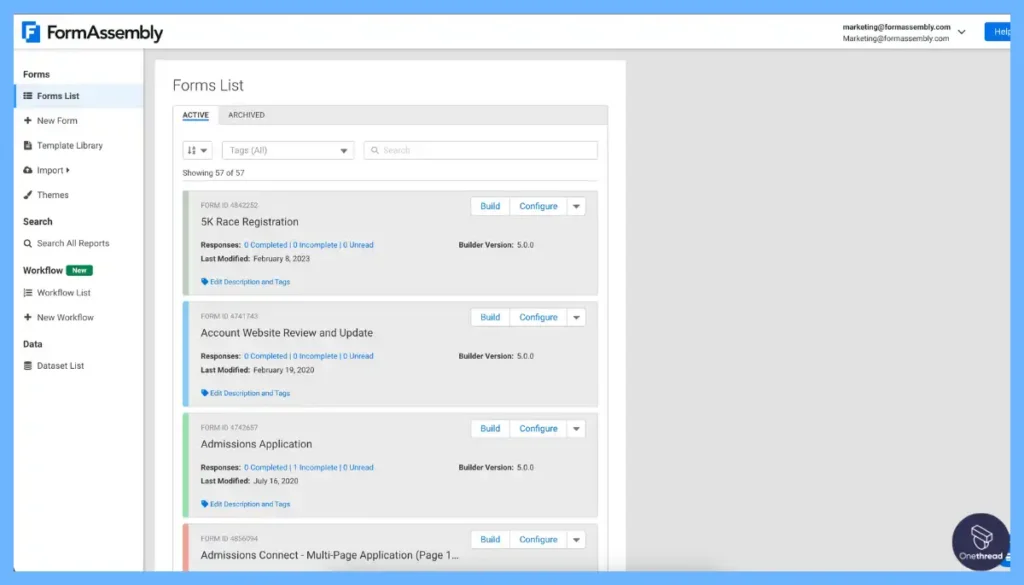The height and width of the screenshot is (585, 1024).
Task: Click the Onethread badge icon
Action: pos(981,542)
